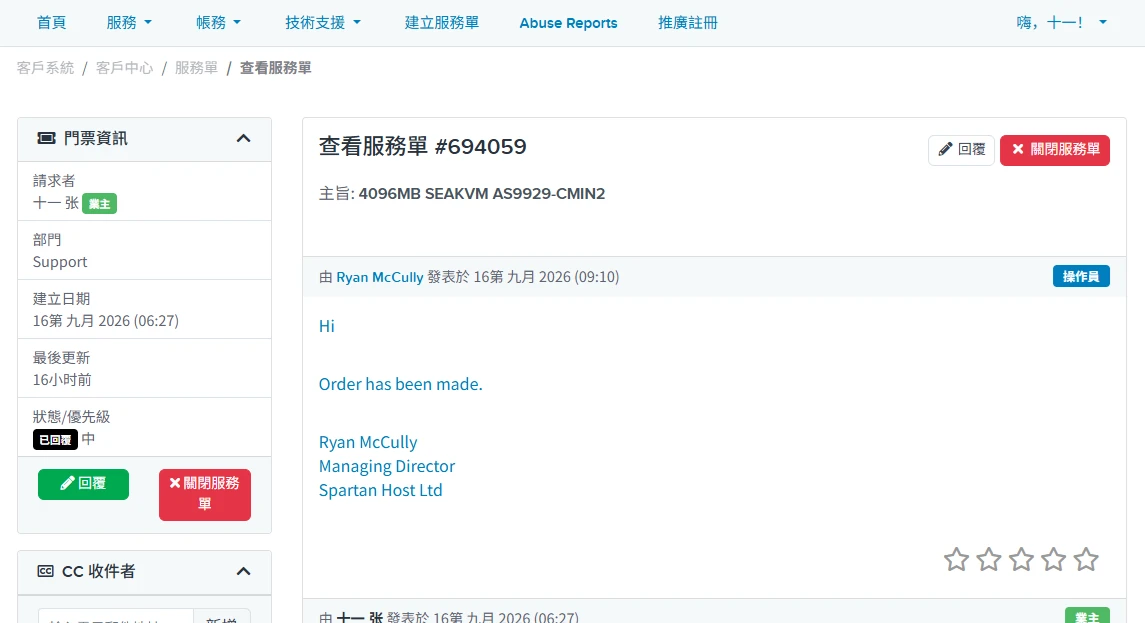Viewport: 1145px width, 623px height.
Task: Click the fifth rating star
Action: [1086, 559]
